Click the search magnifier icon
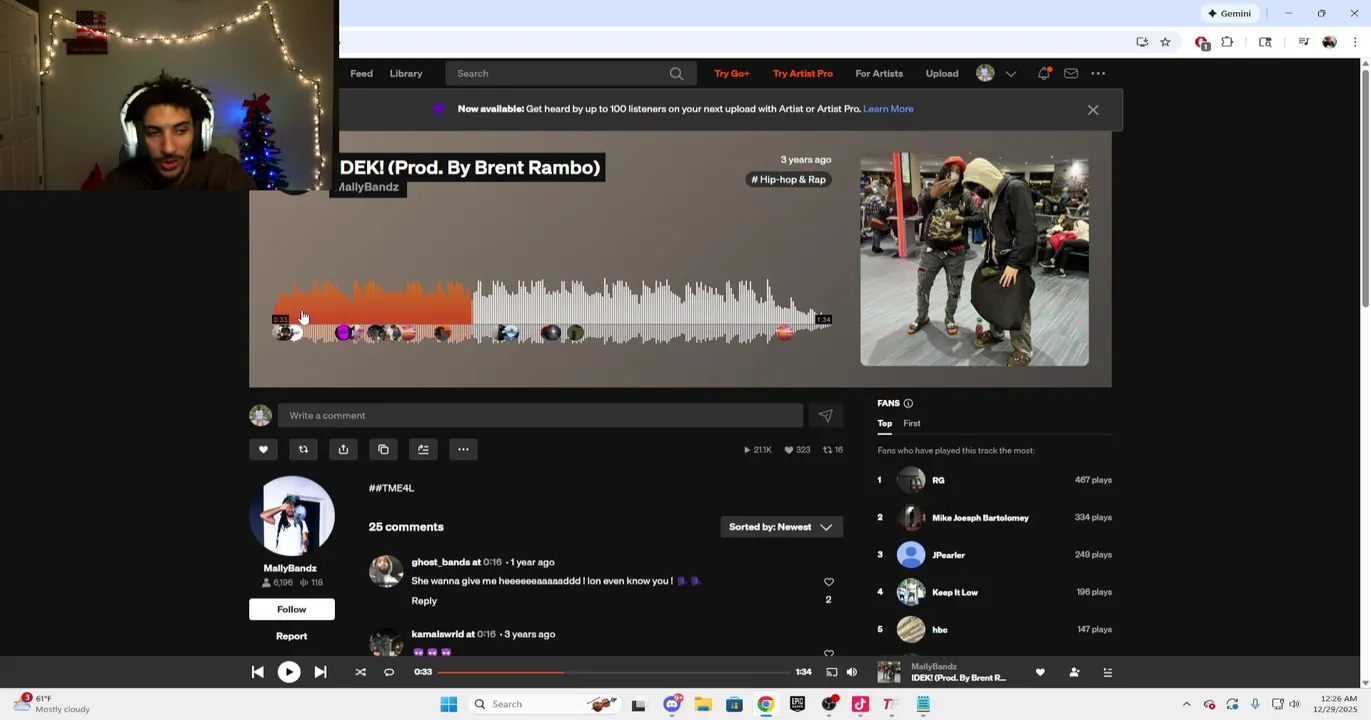The width and height of the screenshot is (1371, 720). pyautogui.click(x=677, y=73)
